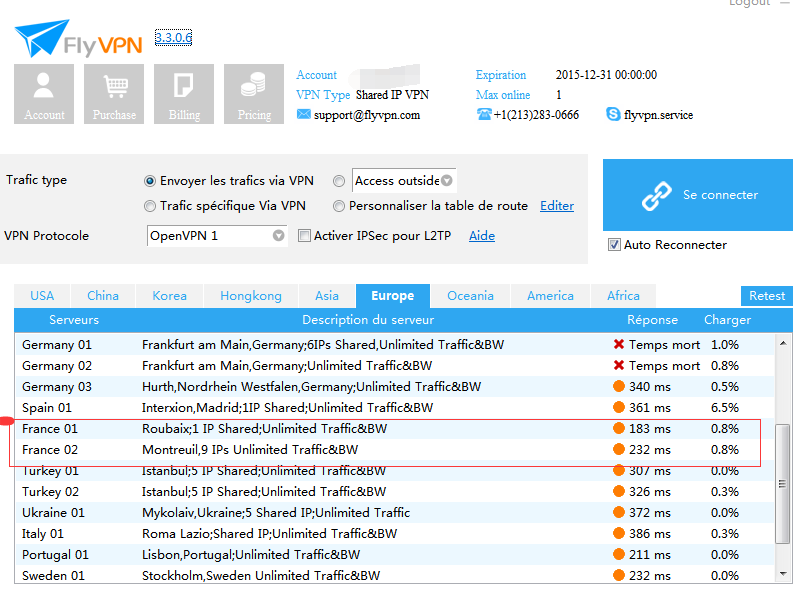Screen dimensions: 797x605
Task: Click the version 3.3.0.6 link
Action: (173, 38)
